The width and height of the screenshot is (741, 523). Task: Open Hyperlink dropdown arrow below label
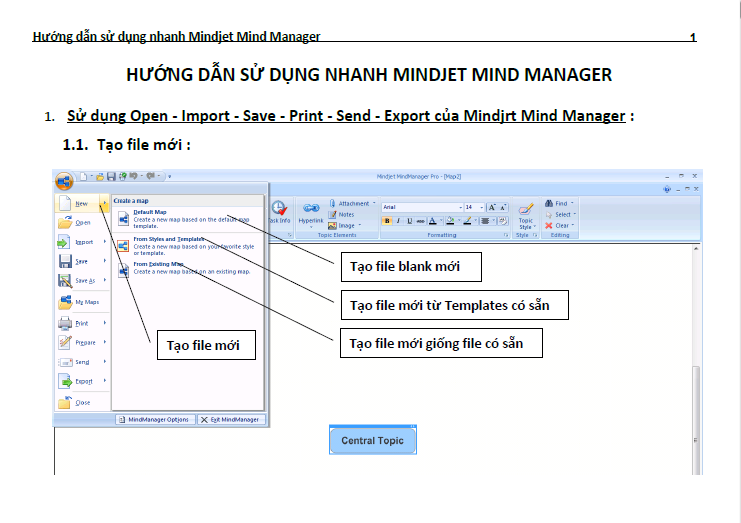[311, 227]
